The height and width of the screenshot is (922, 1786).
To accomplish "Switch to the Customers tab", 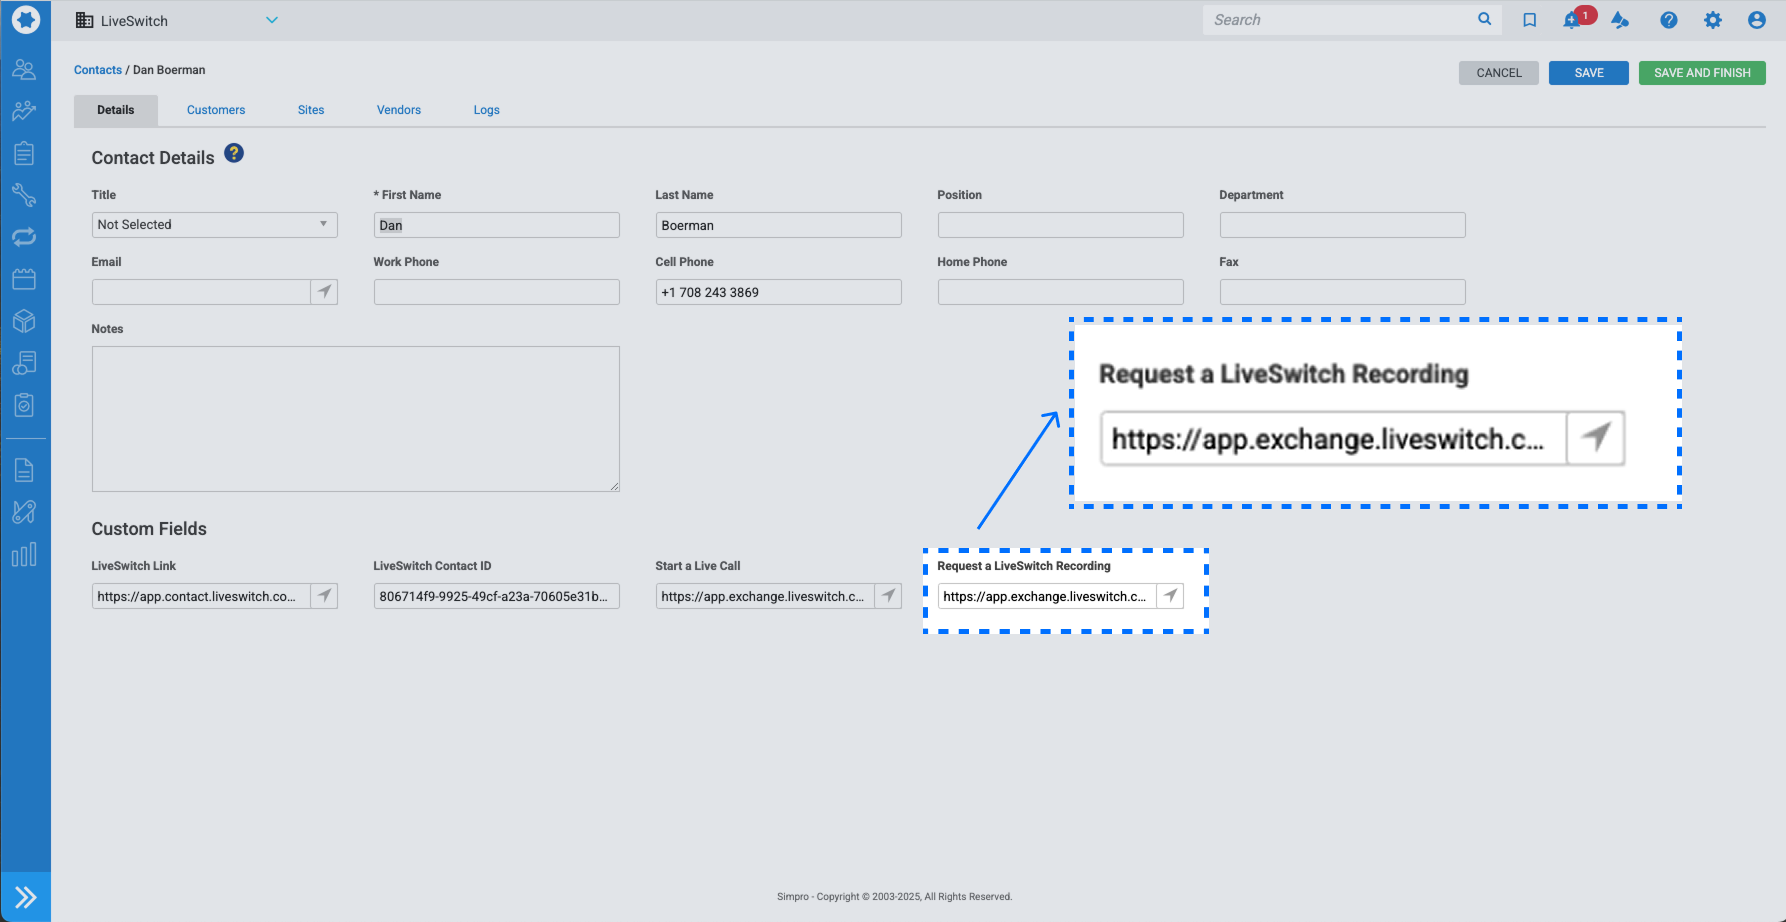I will click(216, 110).
